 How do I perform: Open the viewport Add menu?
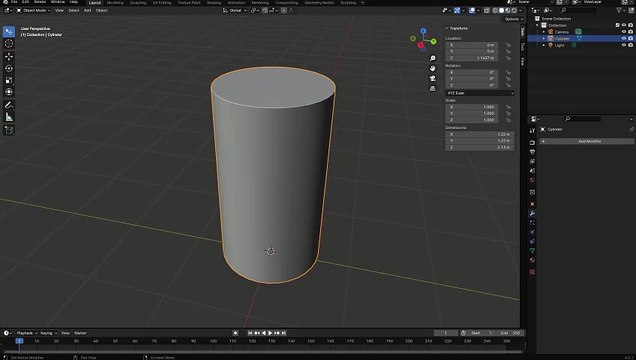(x=87, y=11)
